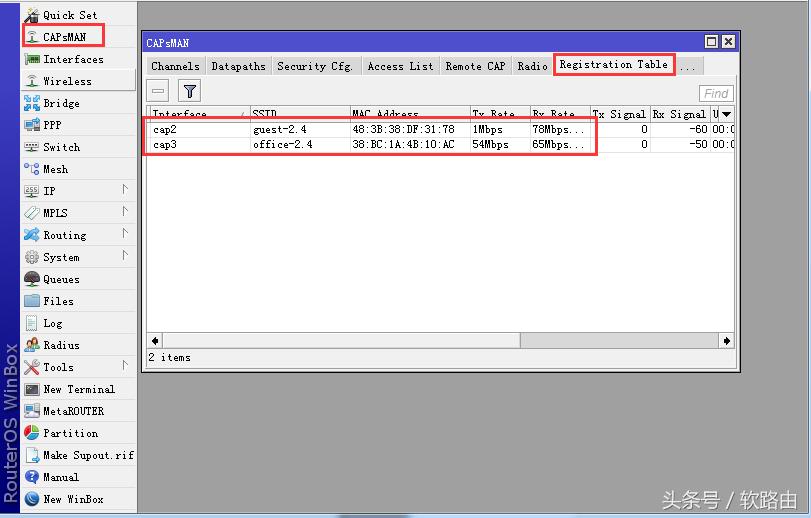Click the remove (minus) toolbar button

[x=159, y=92]
